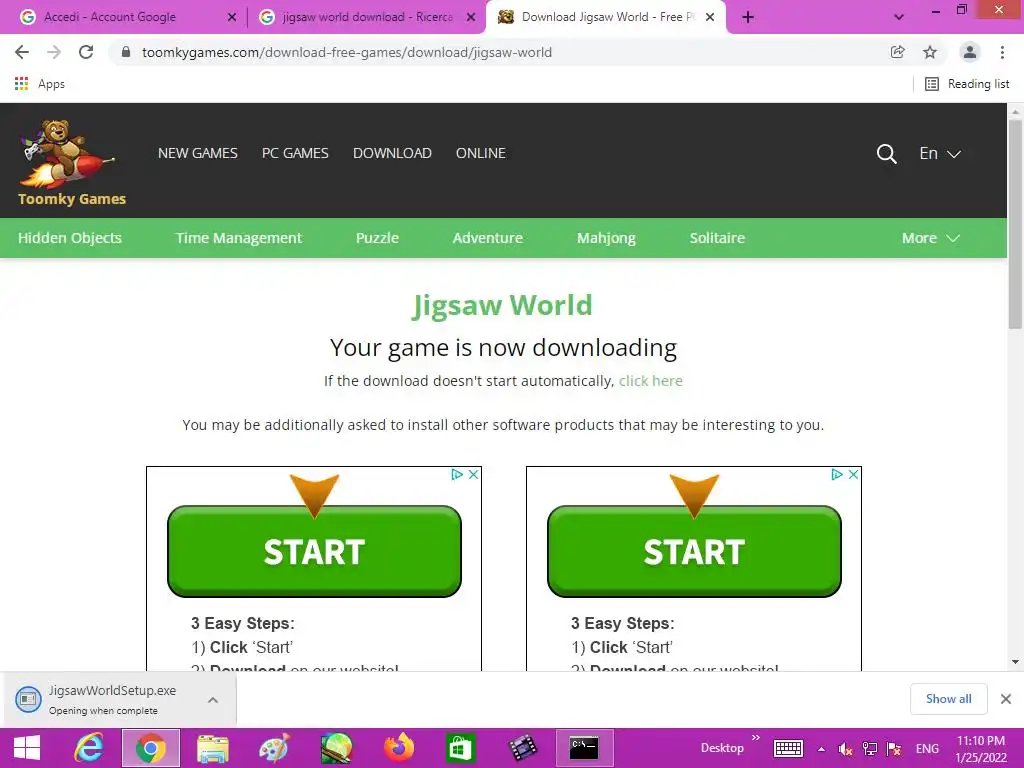Click the site search magnifier icon

(886, 153)
